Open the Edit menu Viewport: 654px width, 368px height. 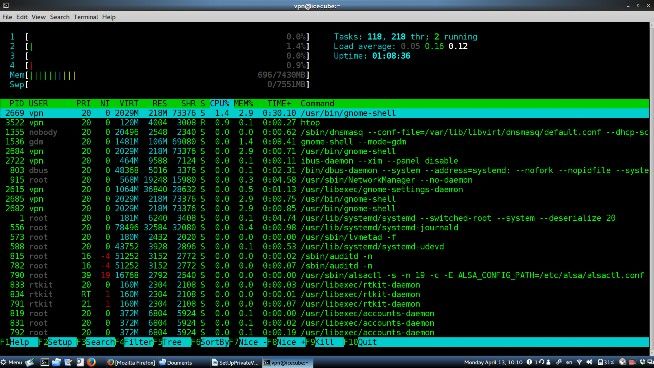coord(22,17)
